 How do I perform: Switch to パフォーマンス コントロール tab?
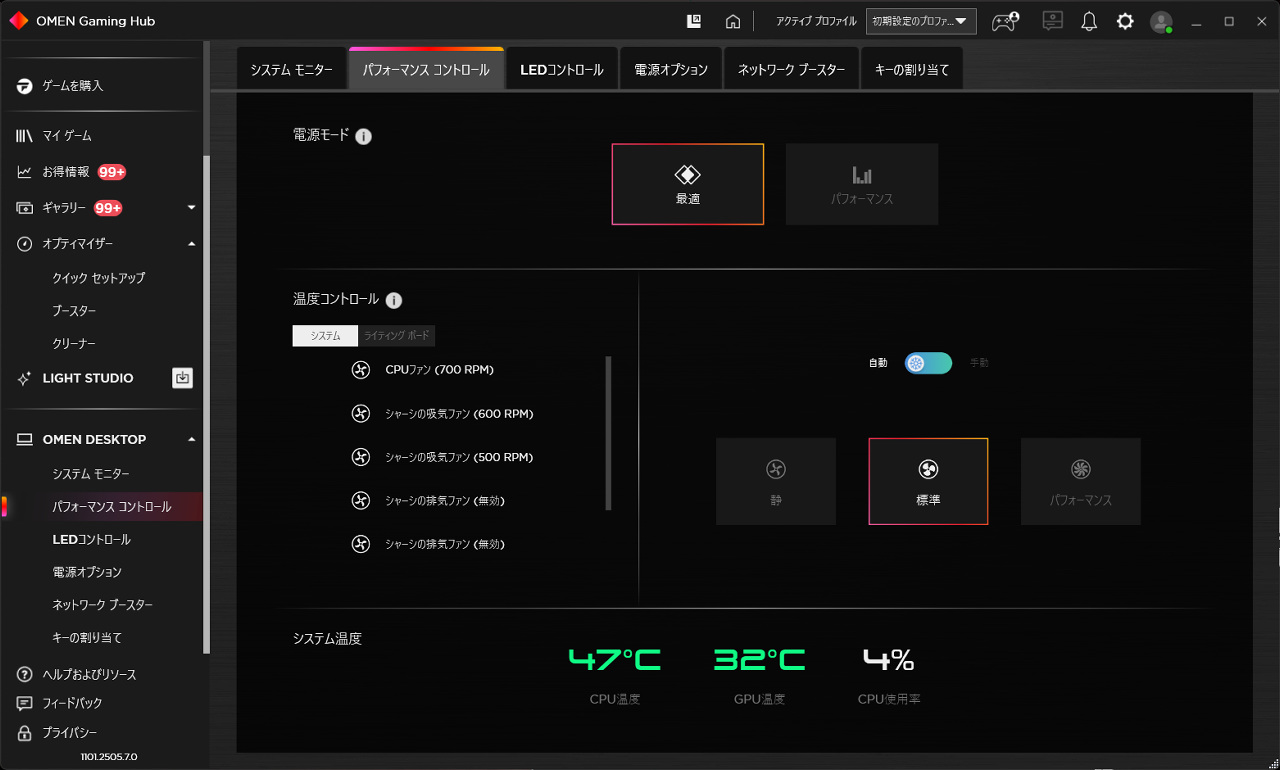point(427,69)
